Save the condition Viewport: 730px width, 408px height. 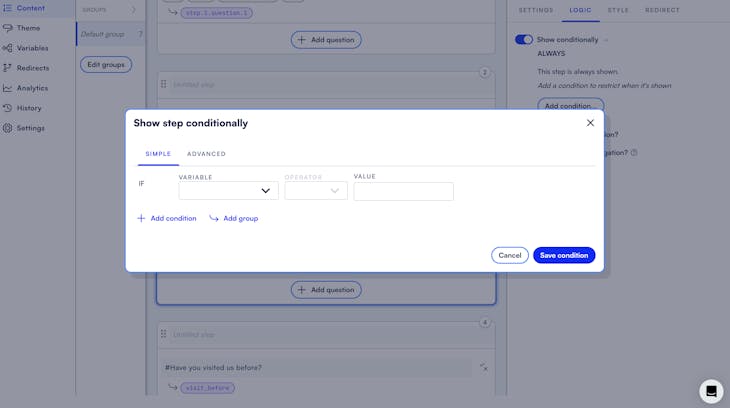564,255
